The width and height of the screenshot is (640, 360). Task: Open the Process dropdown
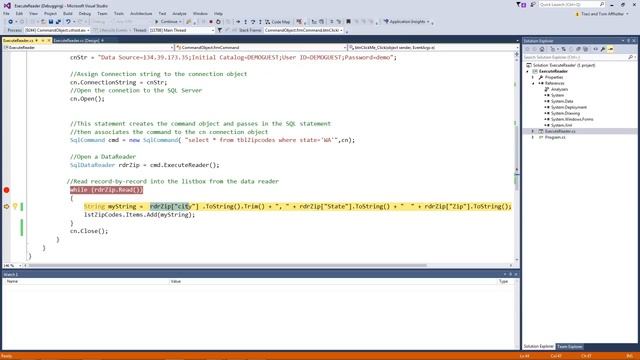click(57, 30)
